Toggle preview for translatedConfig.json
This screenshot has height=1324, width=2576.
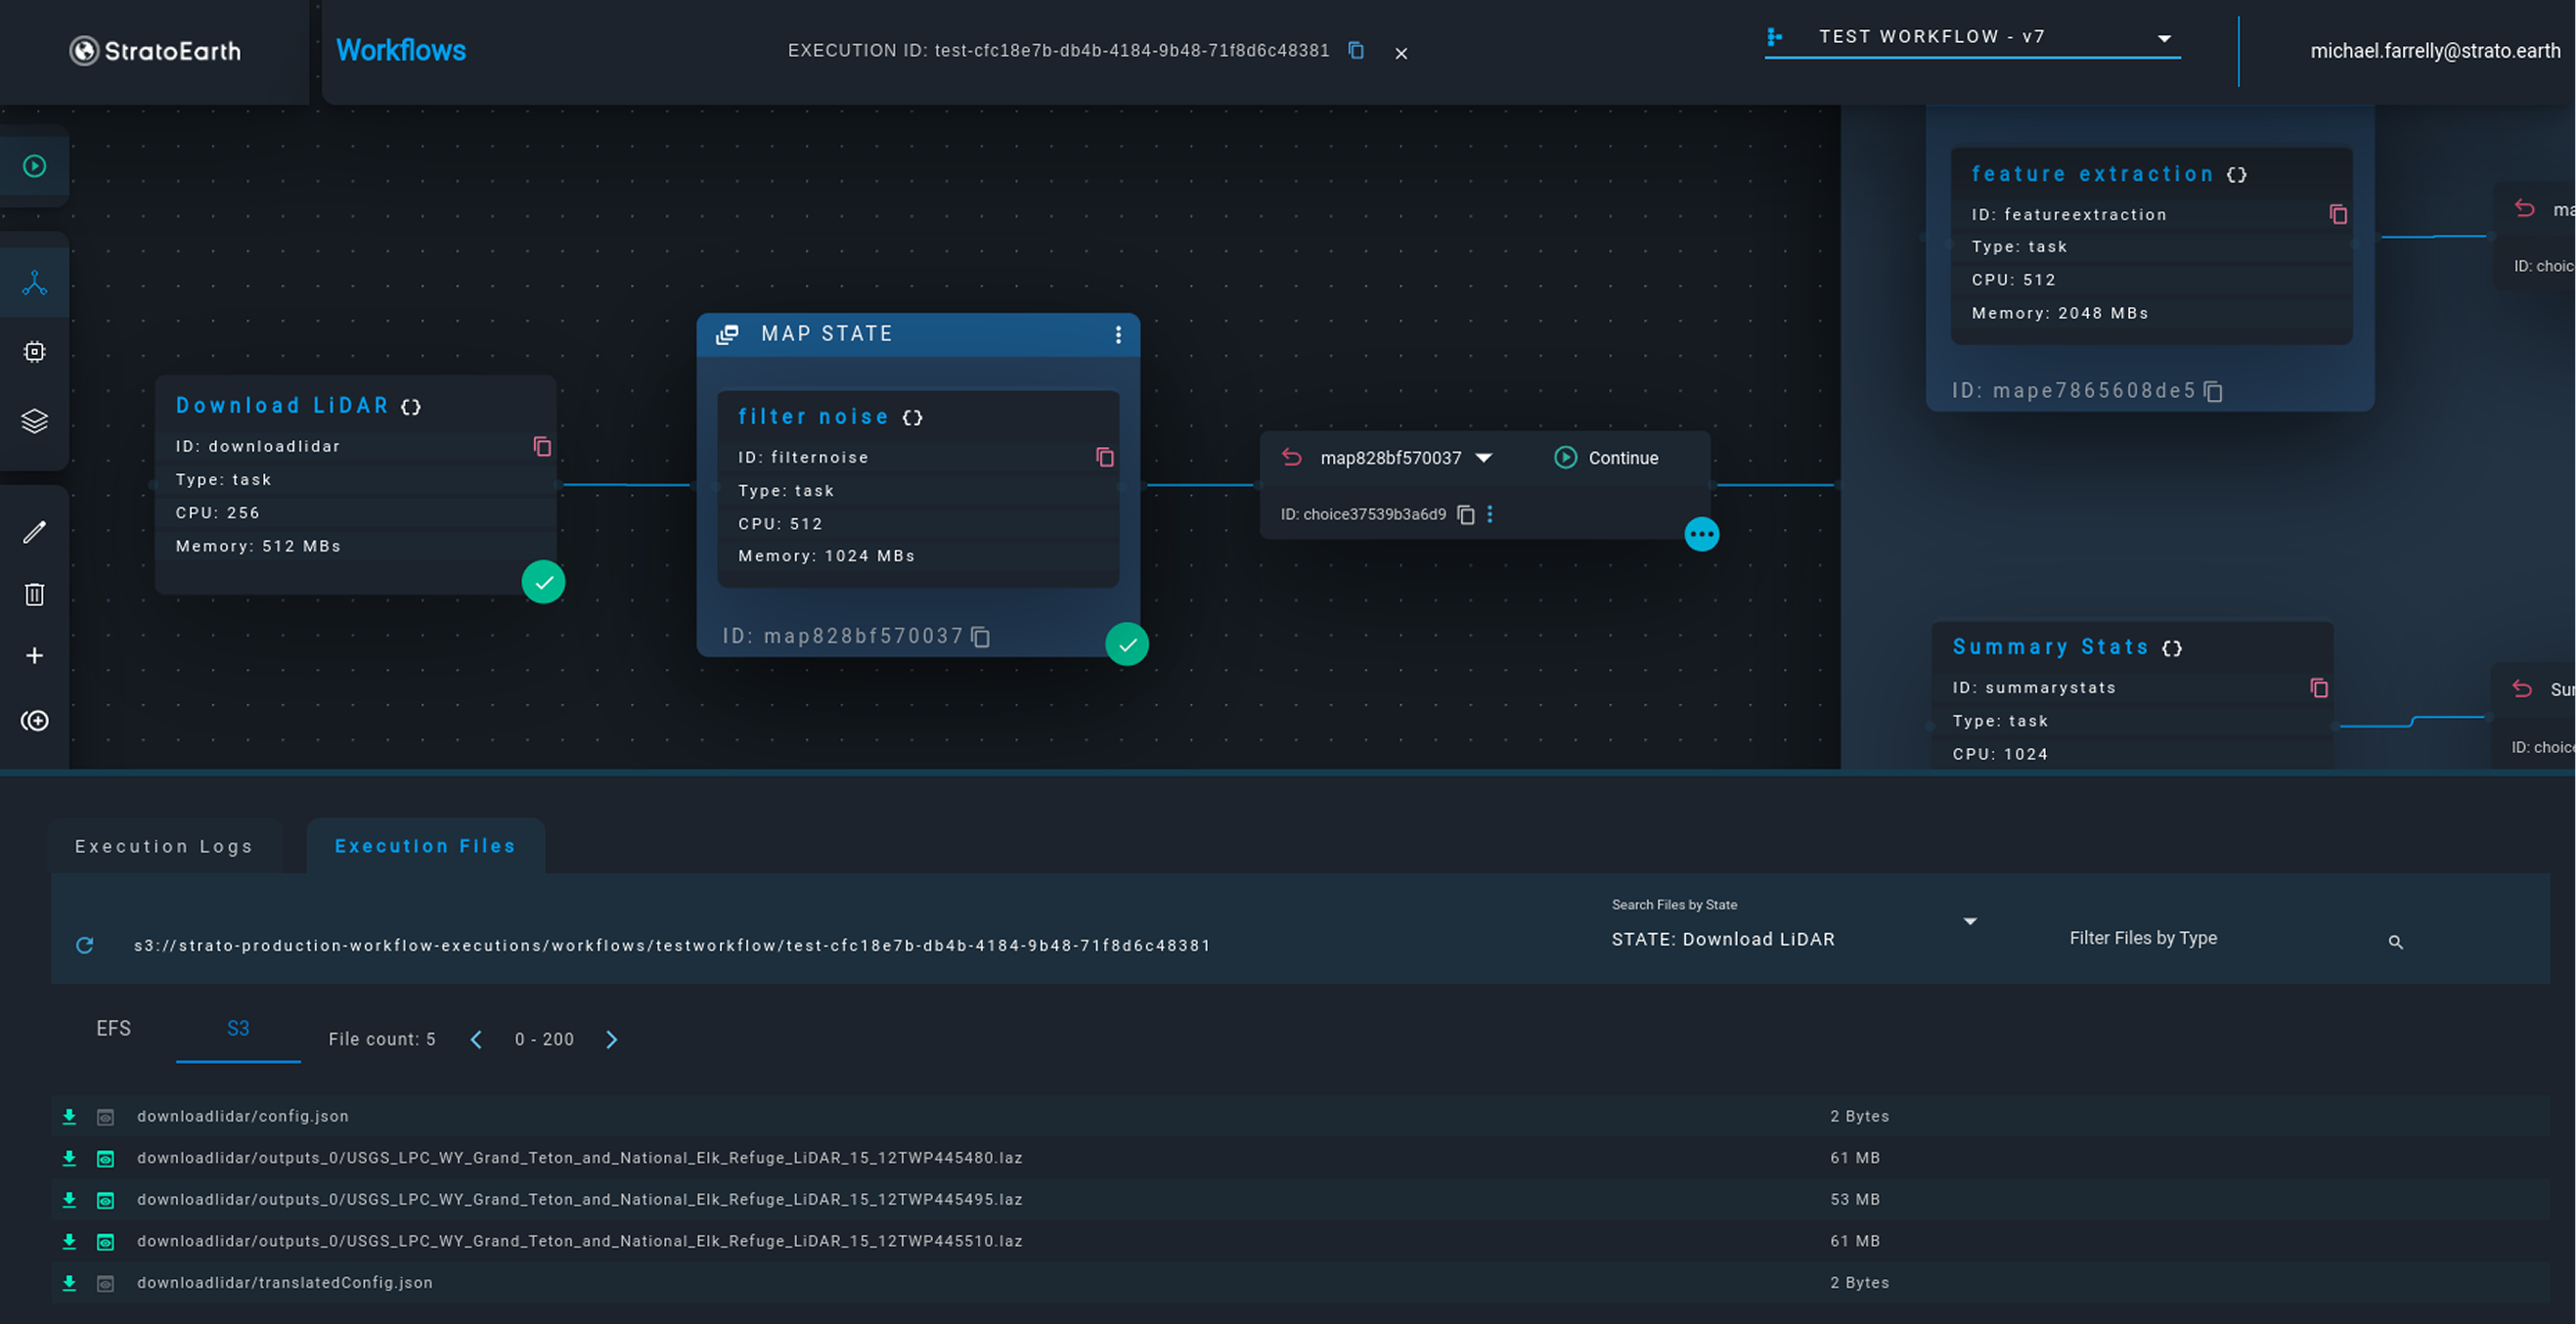pos(105,1283)
